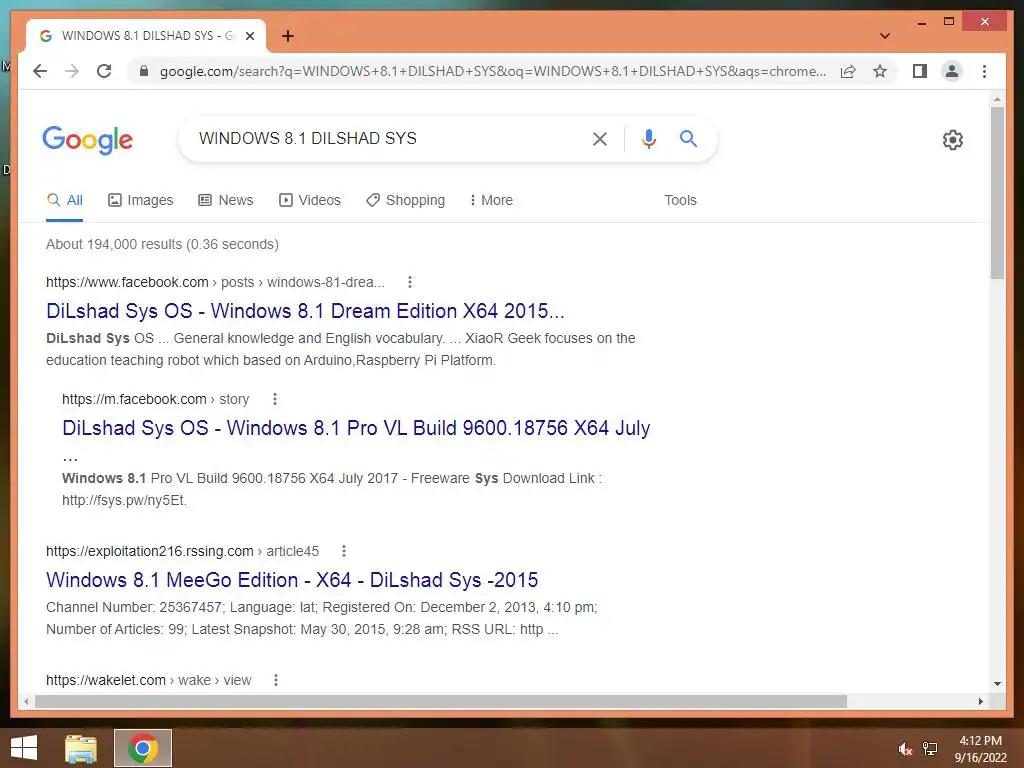The height and width of the screenshot is (768, 1024).
Task: Reload the Google search page
Action: (x=104, y=71)
